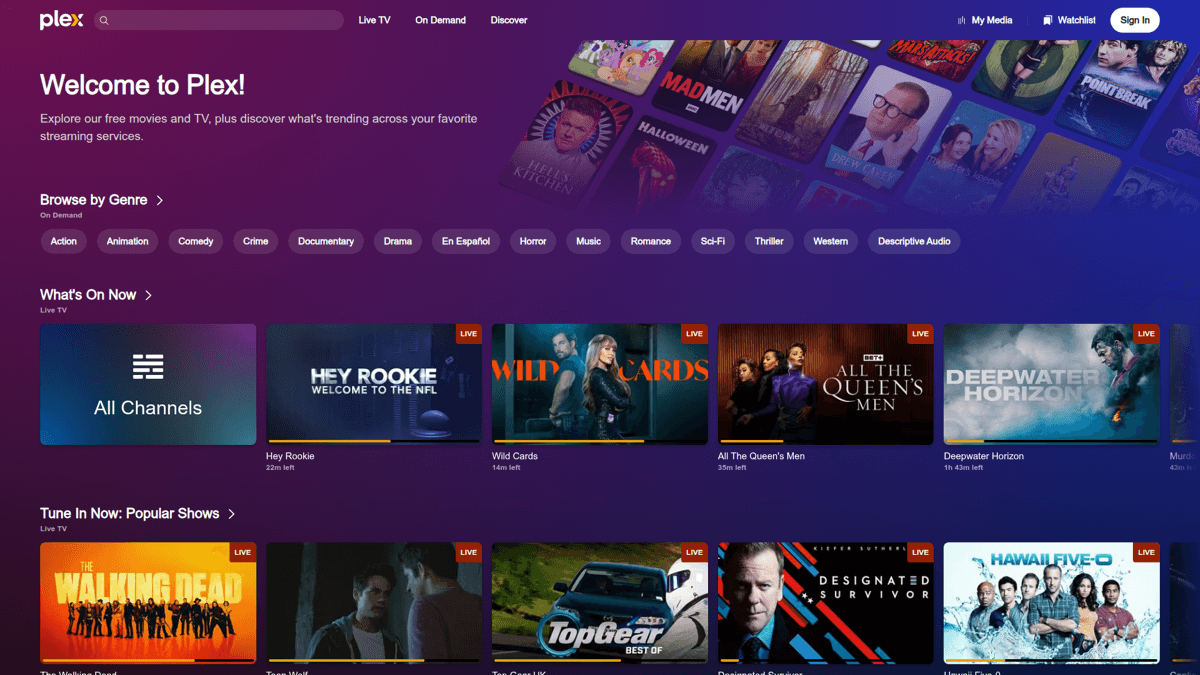Click the Wild Cards progress bar
Screen dimensions: 1200x675
[x=600, y=441]
